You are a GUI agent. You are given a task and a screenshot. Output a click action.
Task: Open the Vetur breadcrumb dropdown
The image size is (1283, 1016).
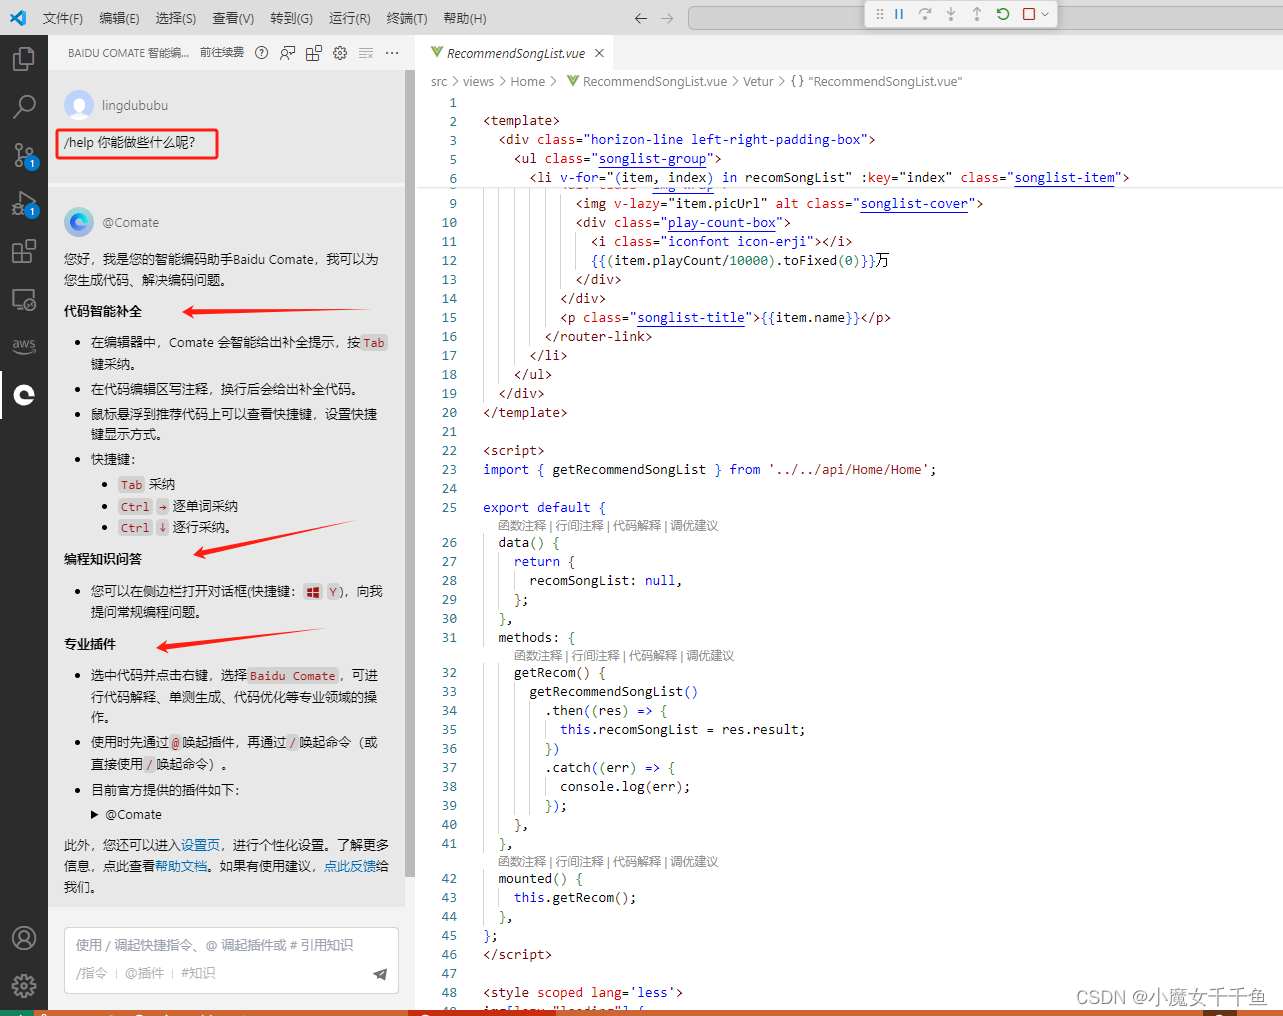tap(758, 82)
